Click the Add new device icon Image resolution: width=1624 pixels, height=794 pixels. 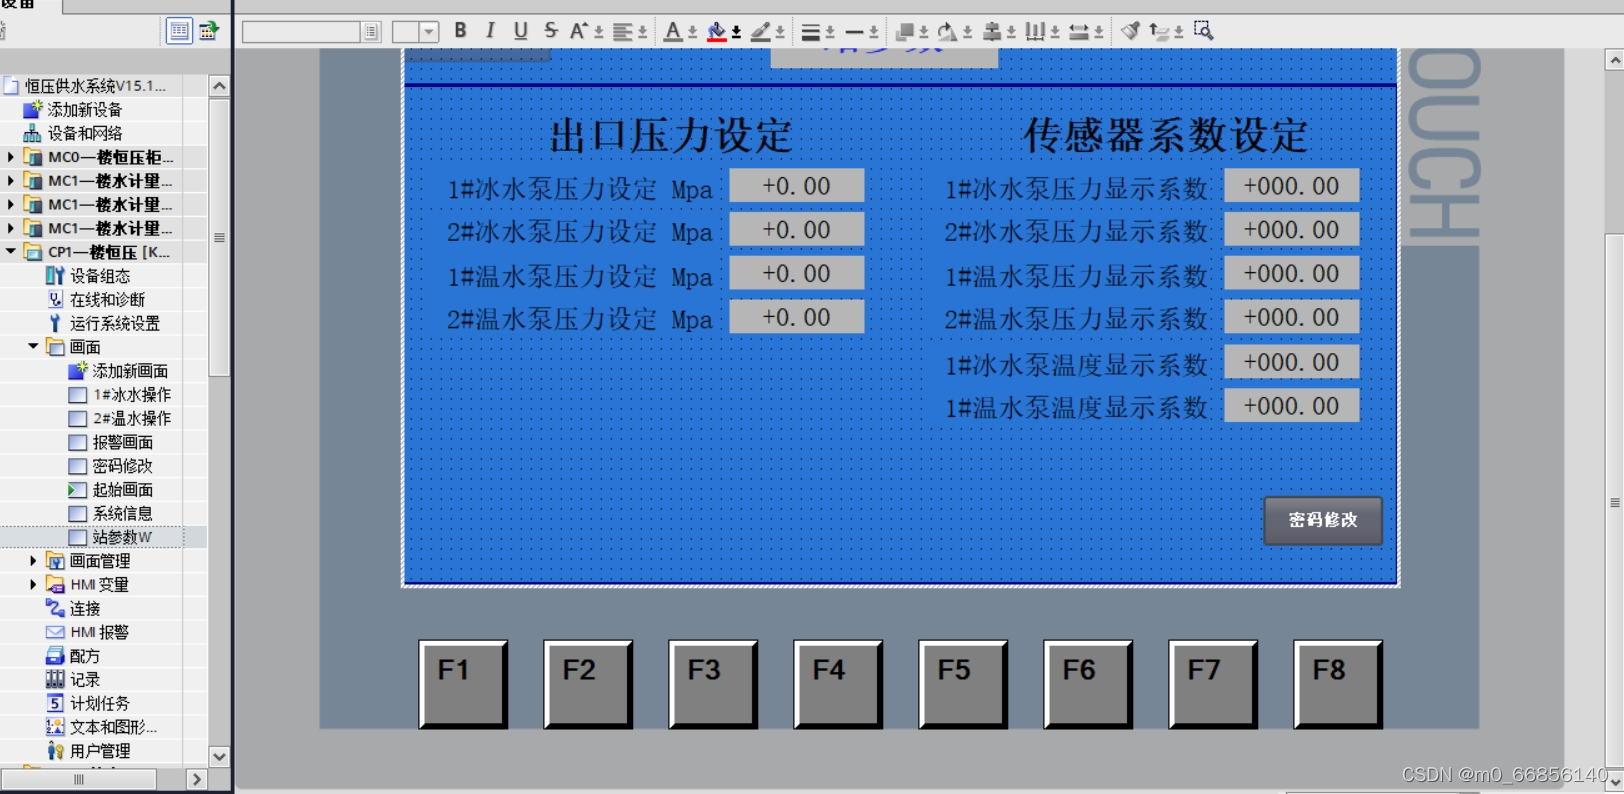pos(32,109)
